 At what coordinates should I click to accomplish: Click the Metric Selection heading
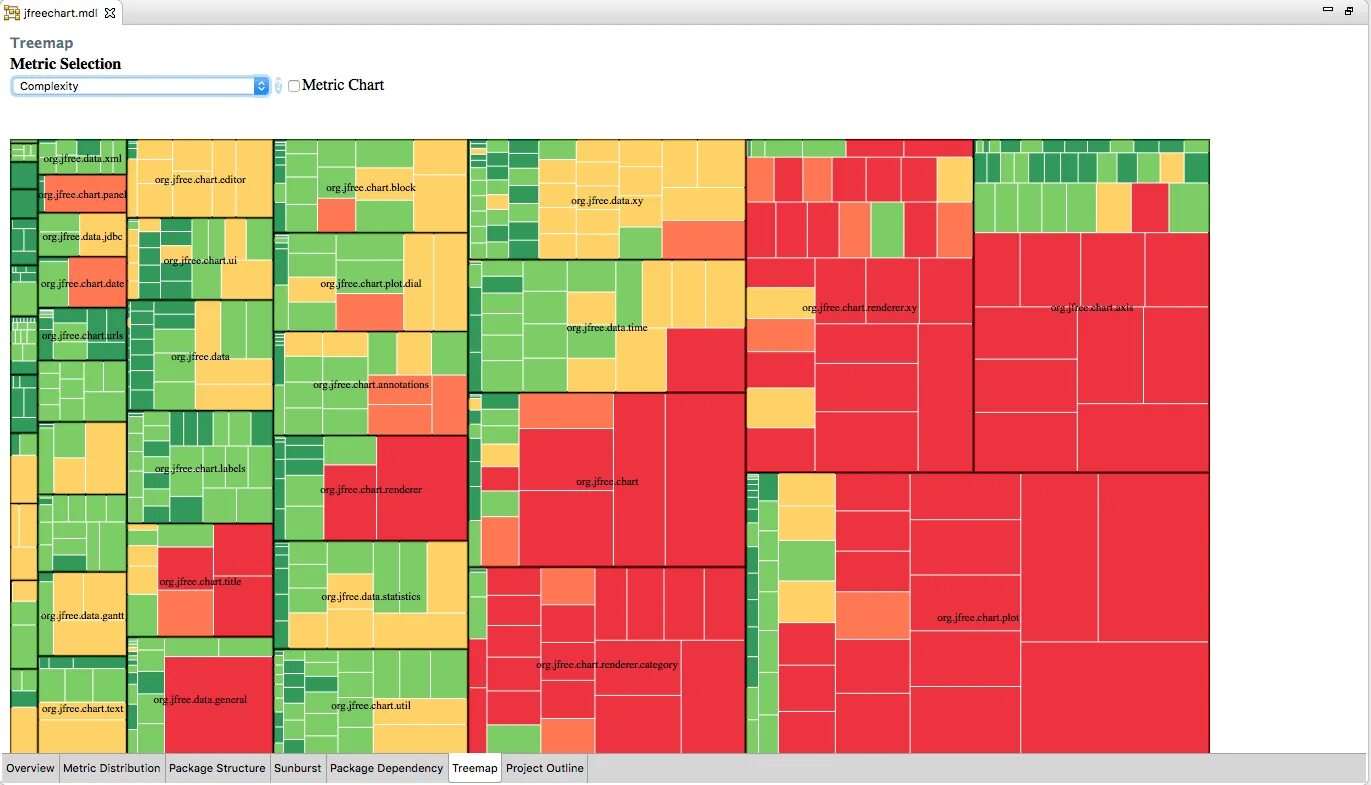click(65, 64)
